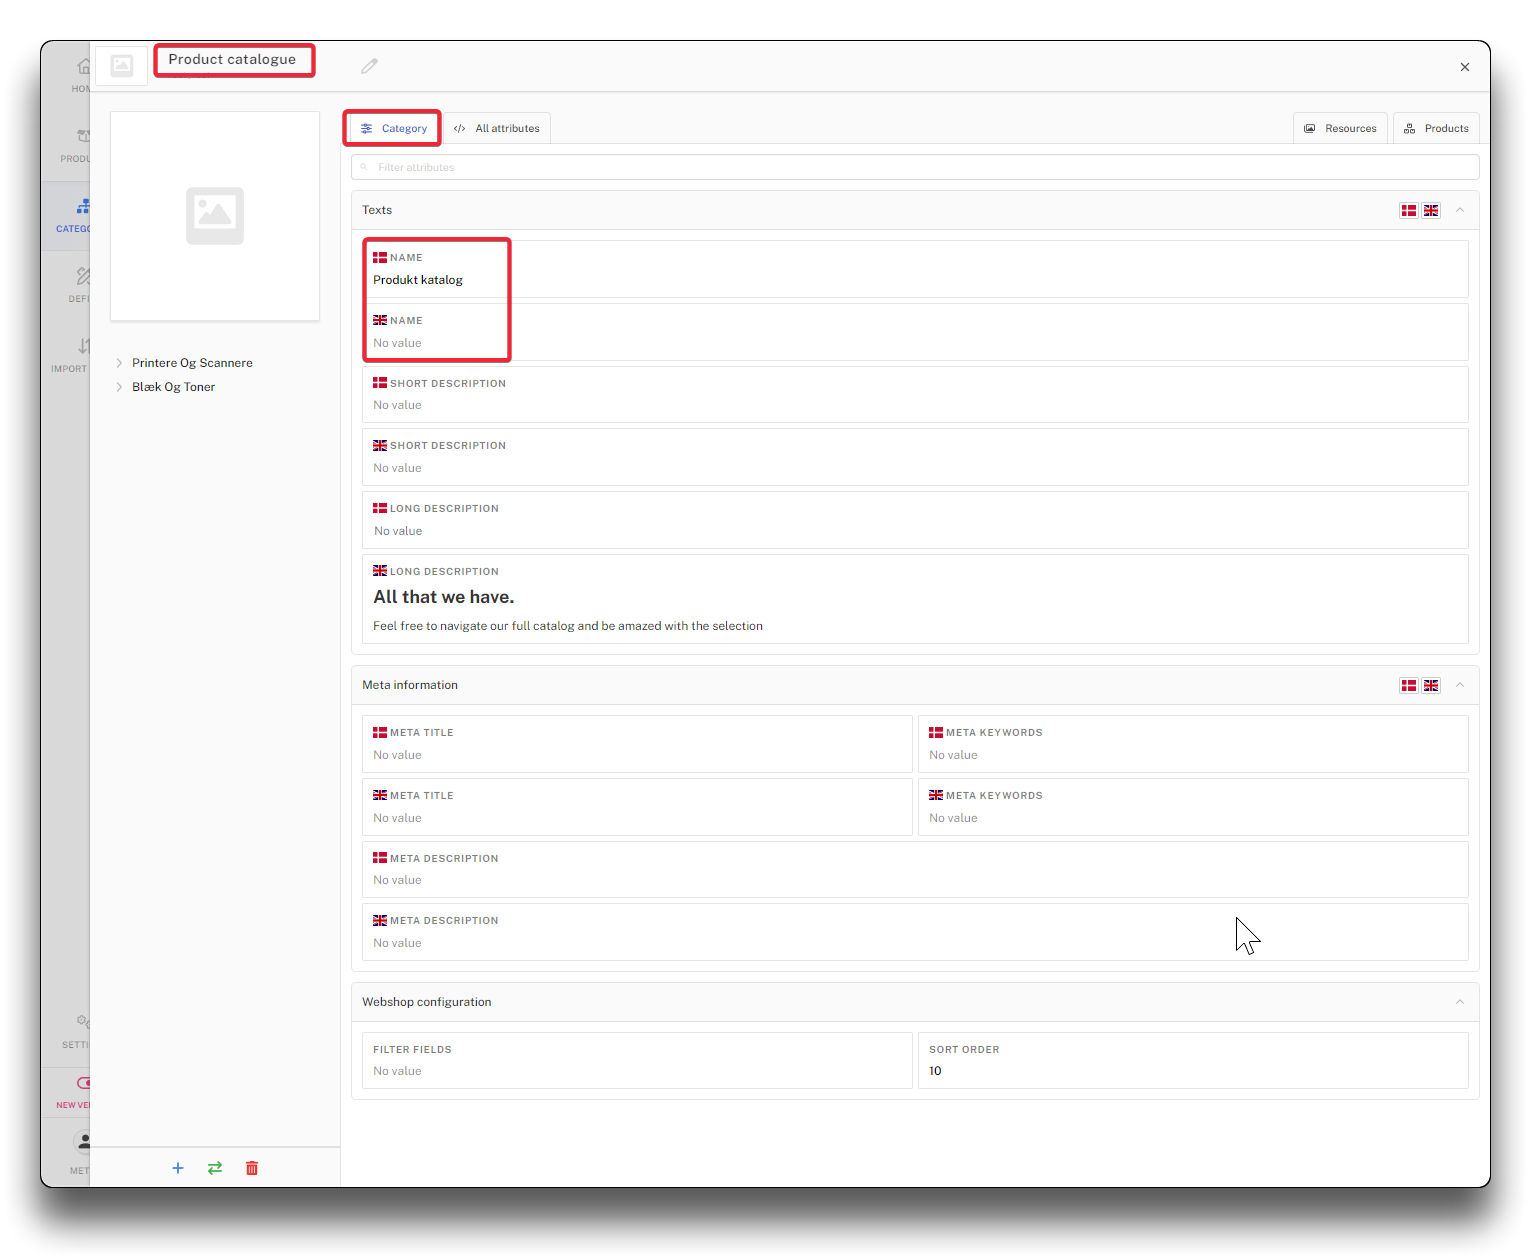
Task: Toggle English flag in Texts section
Action: pyautogui.click(x=1431, y=211)
